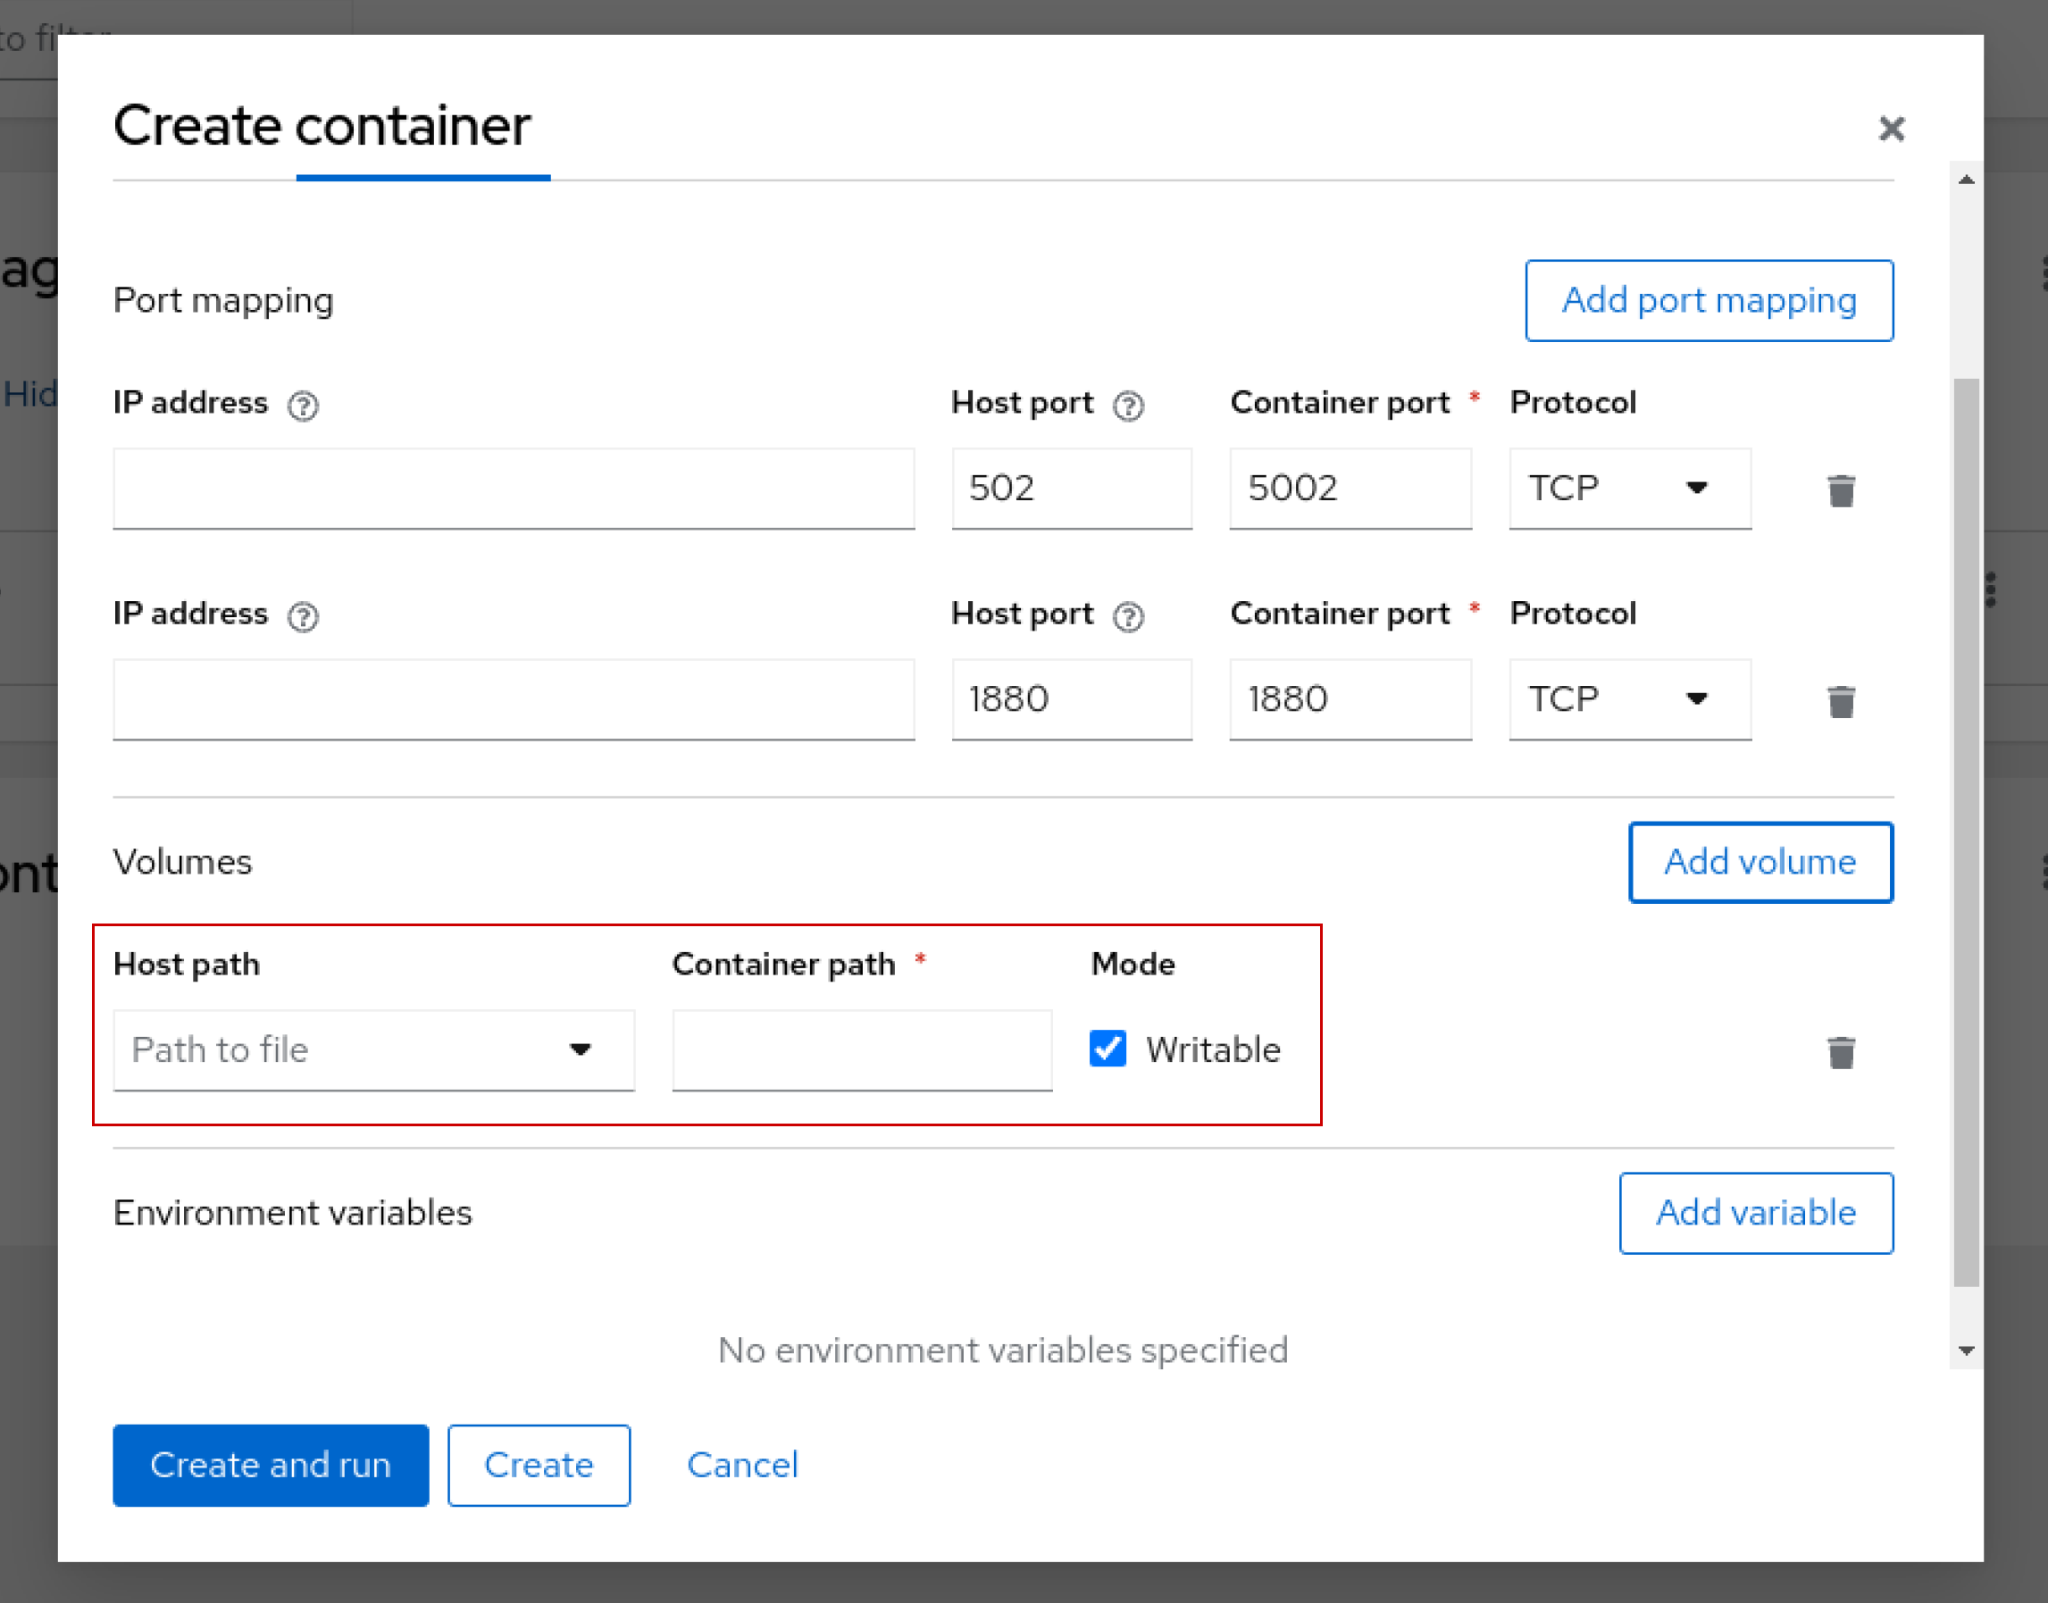The image size is (2048, 1603).
Task: Click the Cancel link
Action: (742, 1465)
